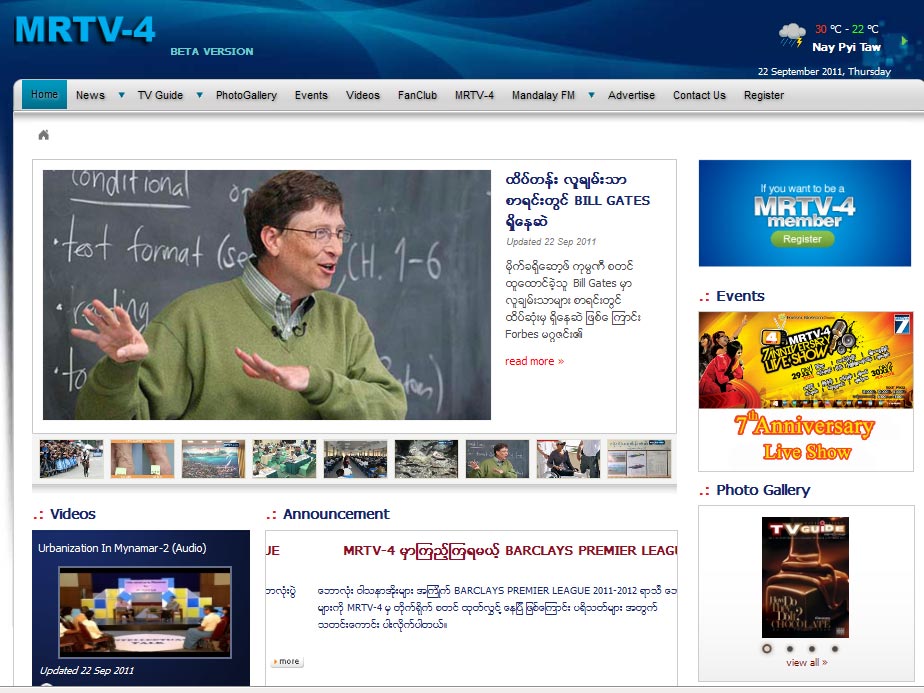The image size is (924, 693).
Task: Click the 'more' button under Announcement
Action: point(287,661)
